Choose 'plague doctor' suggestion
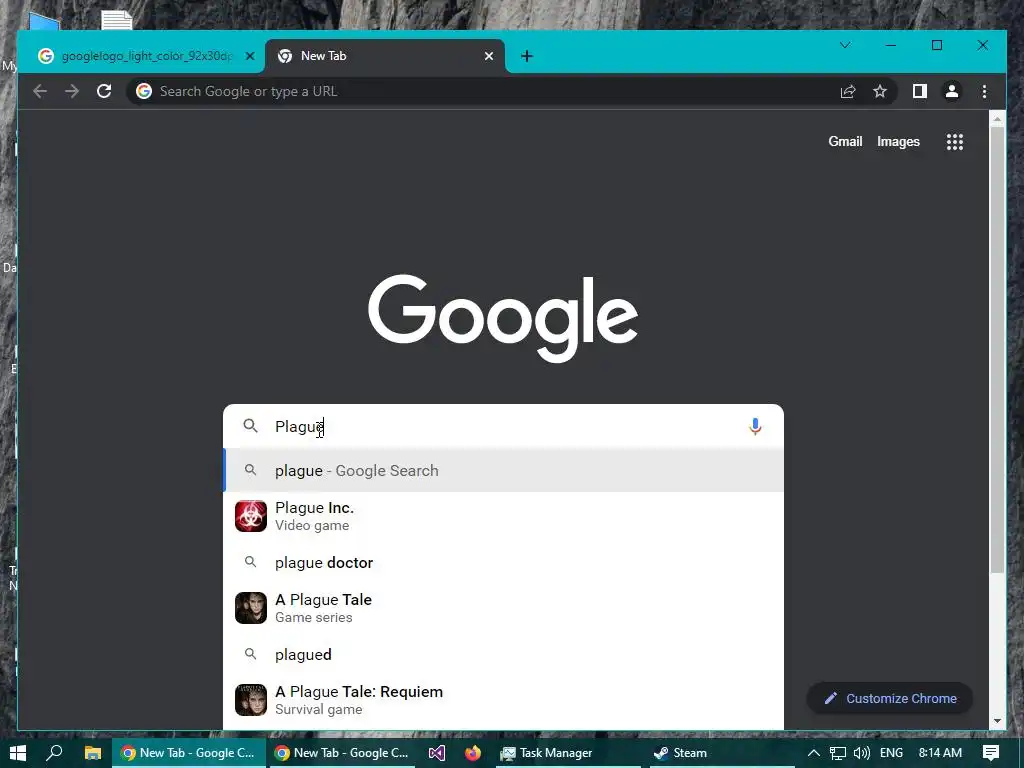 tap(504, 562)
